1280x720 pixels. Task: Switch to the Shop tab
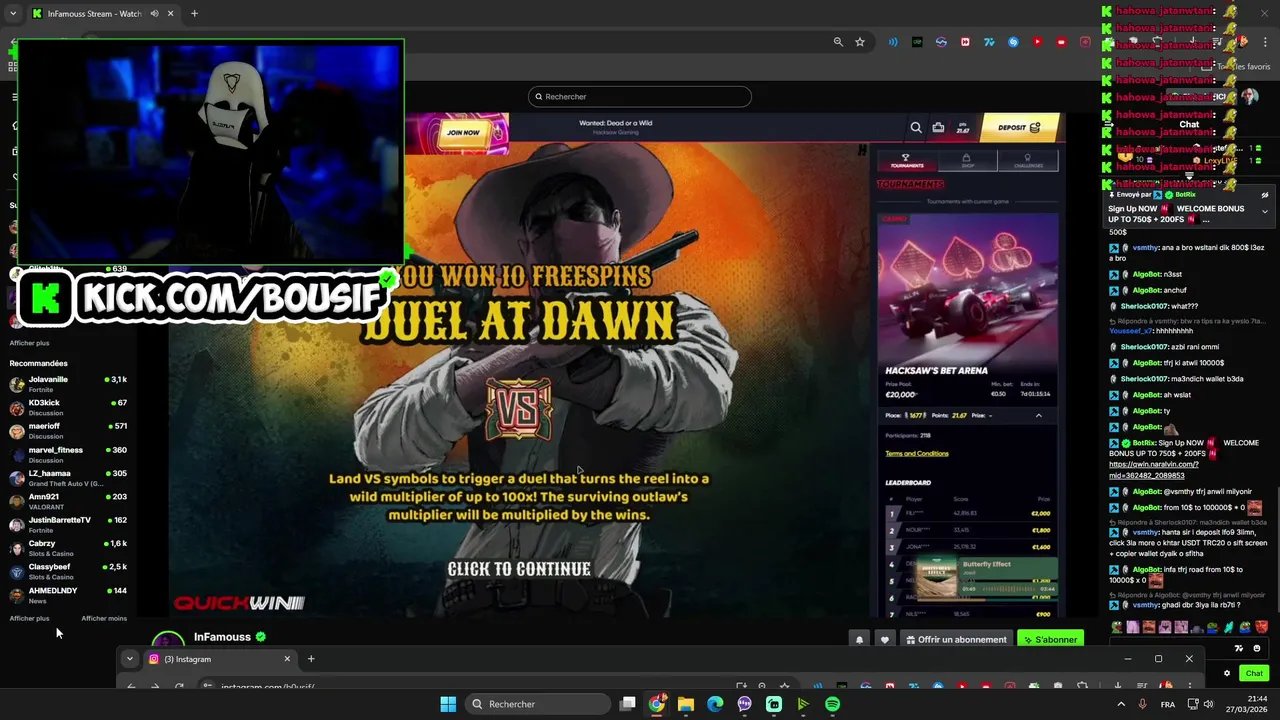(966, 160)
